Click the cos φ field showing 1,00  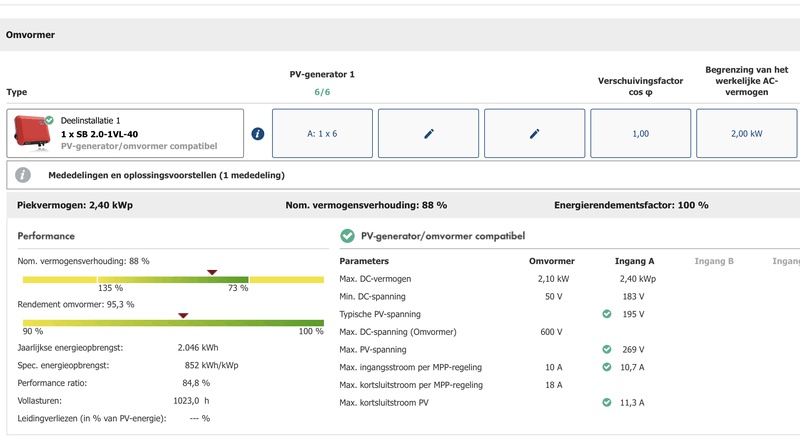640,134
